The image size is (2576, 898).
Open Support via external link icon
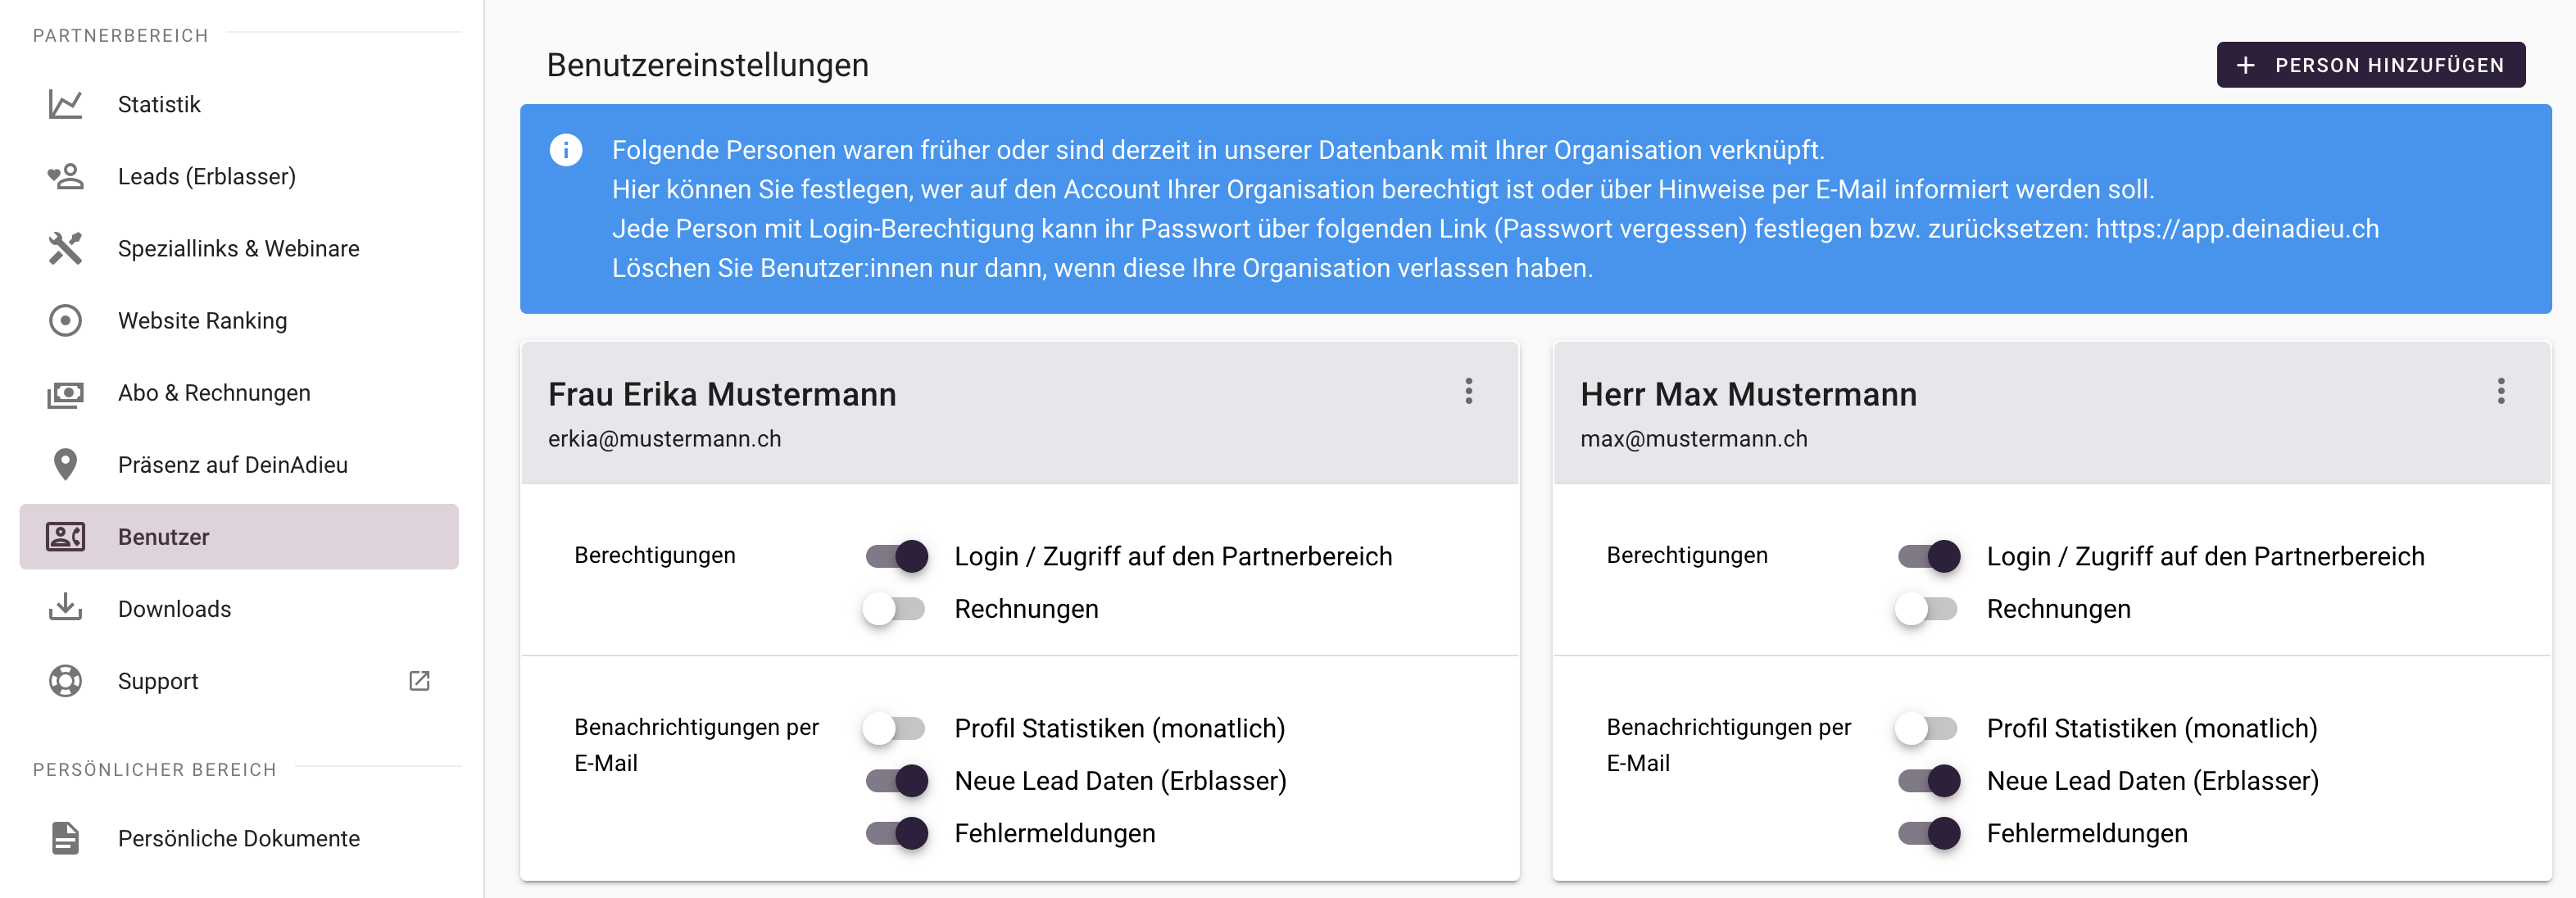point(419,681)
